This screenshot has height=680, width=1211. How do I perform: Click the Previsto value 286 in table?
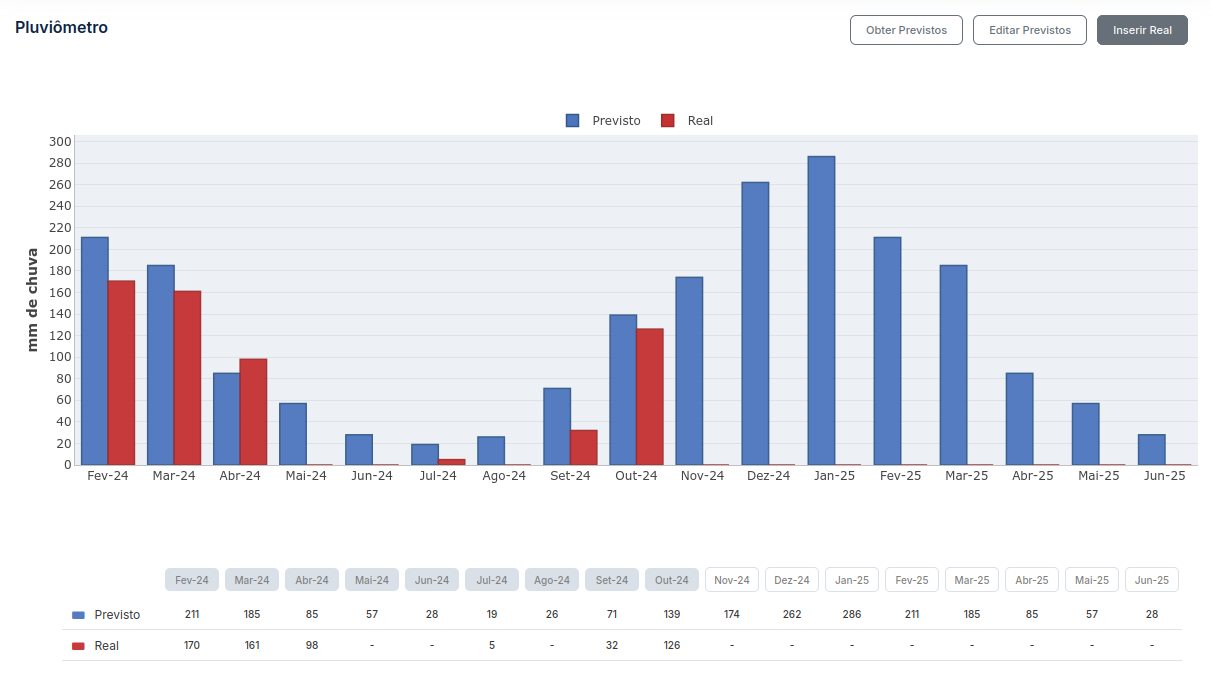pyautogui.click(x=852, y=615)
